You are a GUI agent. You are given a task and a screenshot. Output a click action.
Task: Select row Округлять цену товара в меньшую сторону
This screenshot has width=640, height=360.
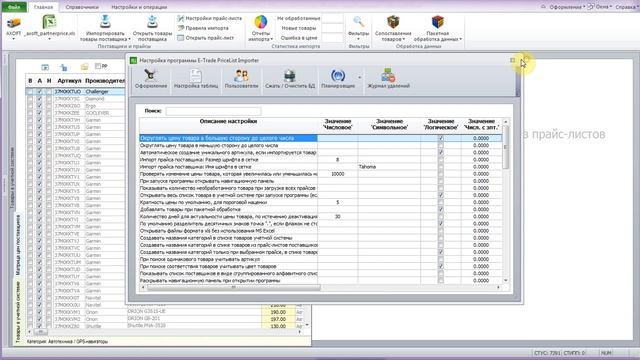(x=228, y=145)
